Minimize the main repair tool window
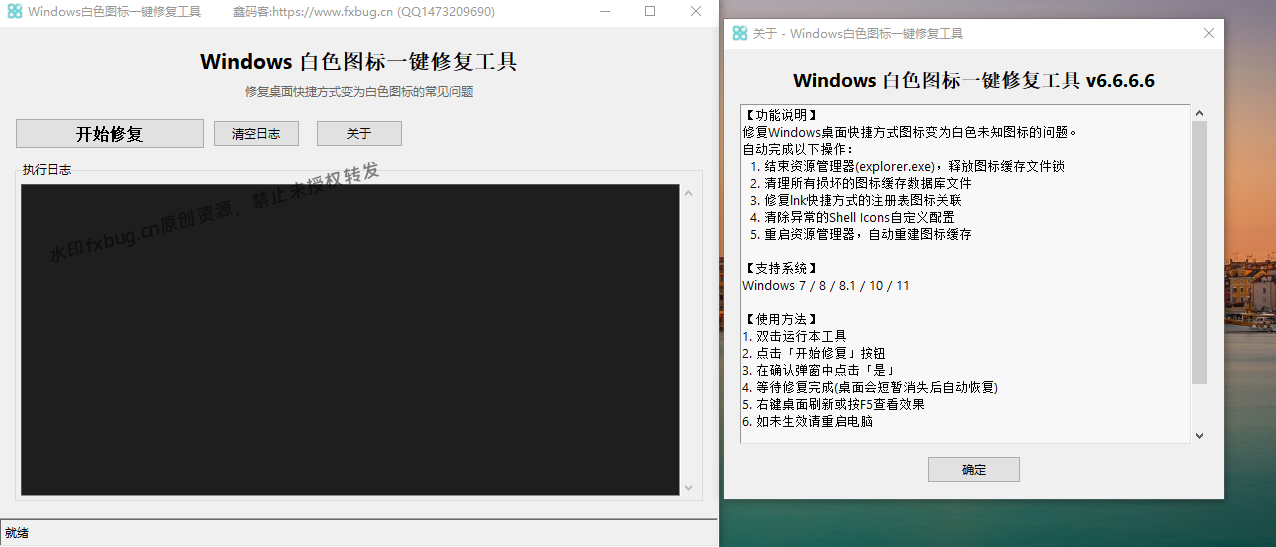Screen dimensions: 1276x547 coord(604,12)
